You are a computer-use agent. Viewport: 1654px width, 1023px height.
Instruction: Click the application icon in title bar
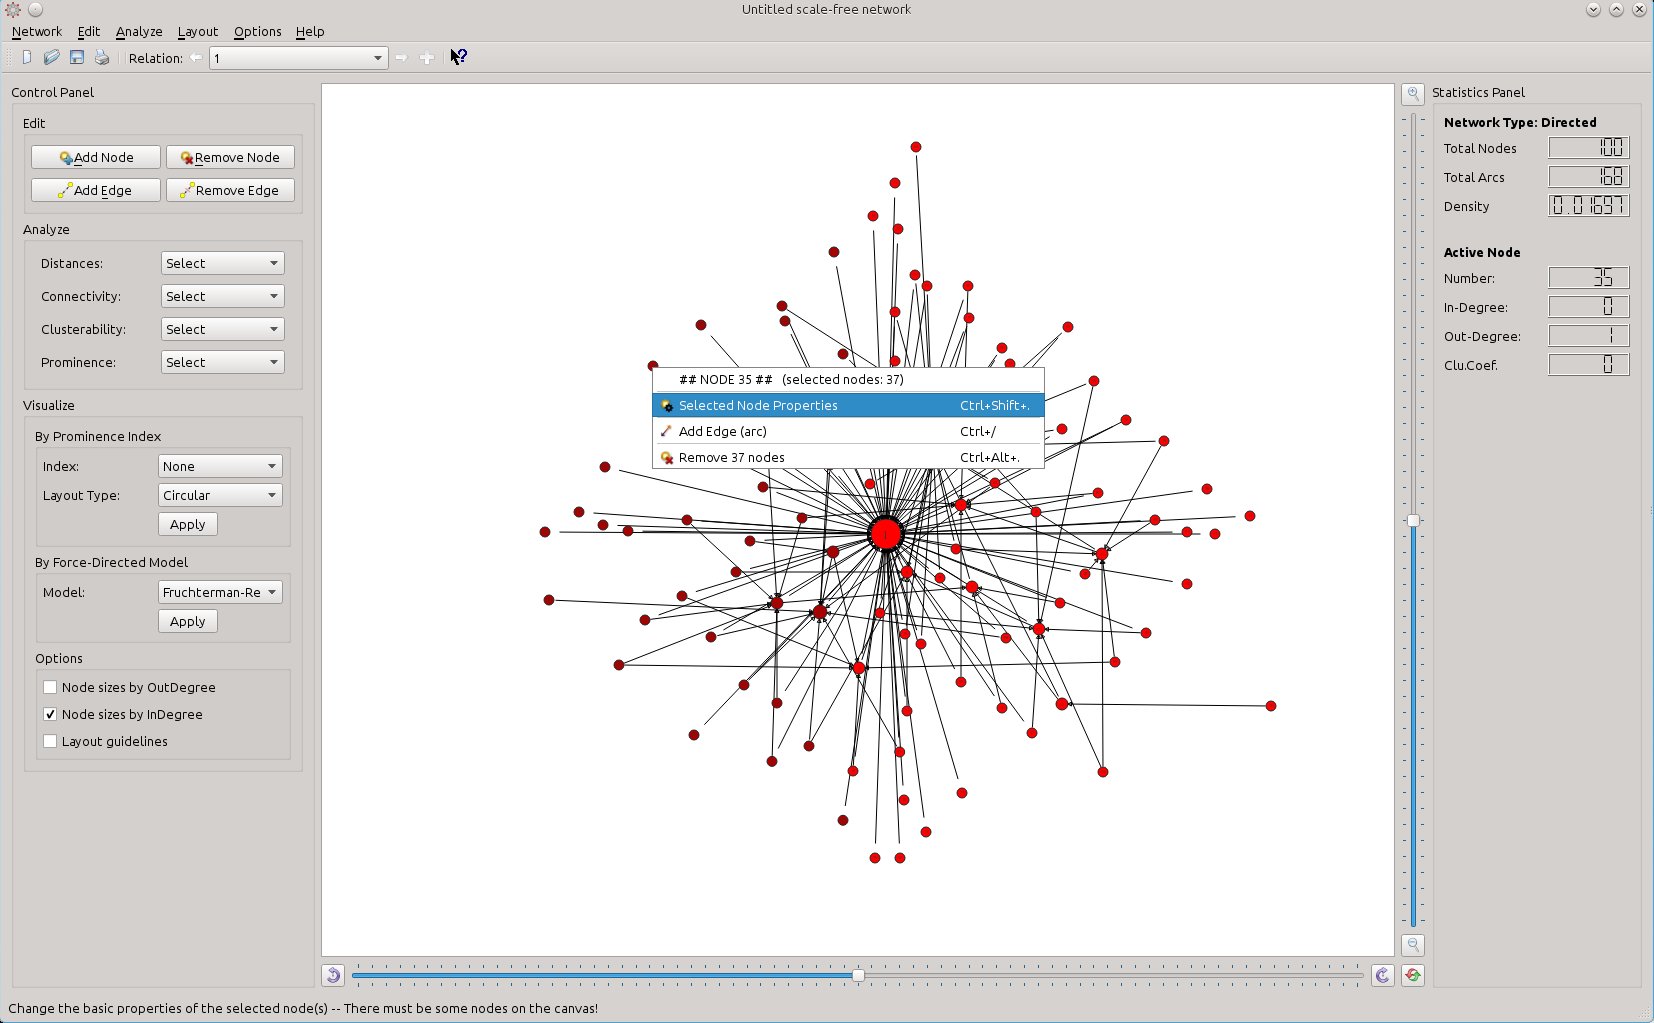click(13, 9)
